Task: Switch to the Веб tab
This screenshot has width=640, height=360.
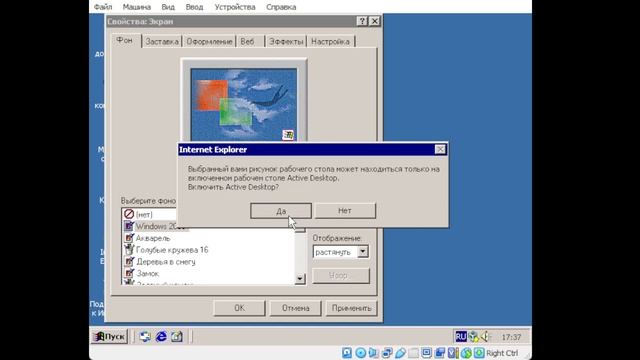Action: (x=250, y=42)
